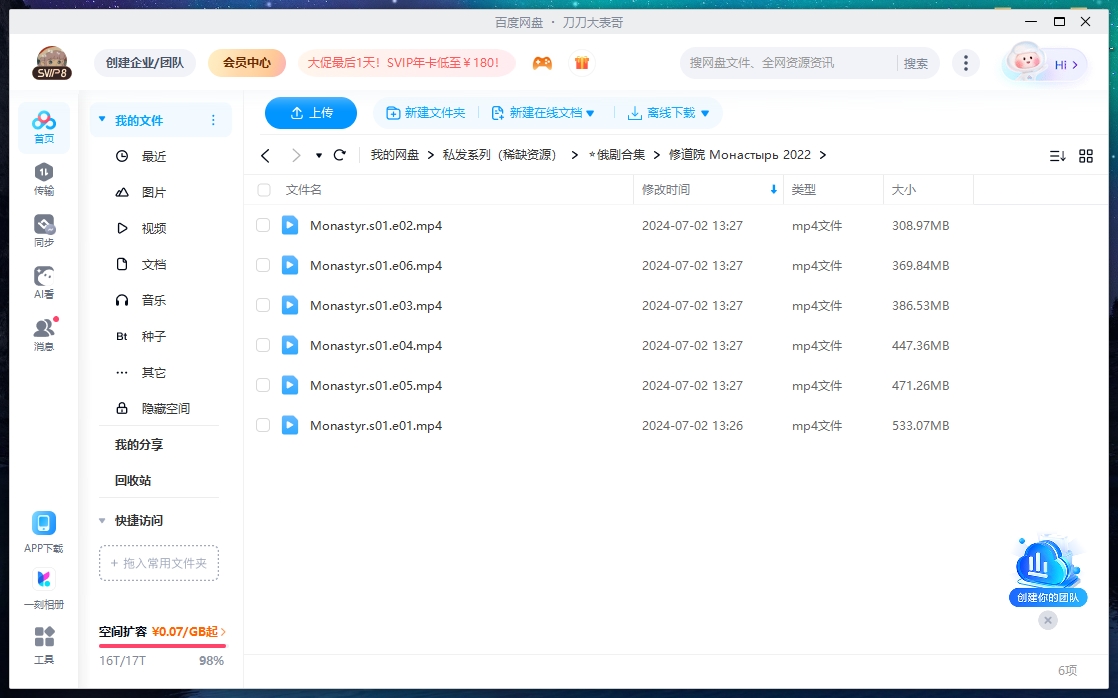Open the 传输 (Transfers) panel in the sidebar

click(x=43, y=180)
